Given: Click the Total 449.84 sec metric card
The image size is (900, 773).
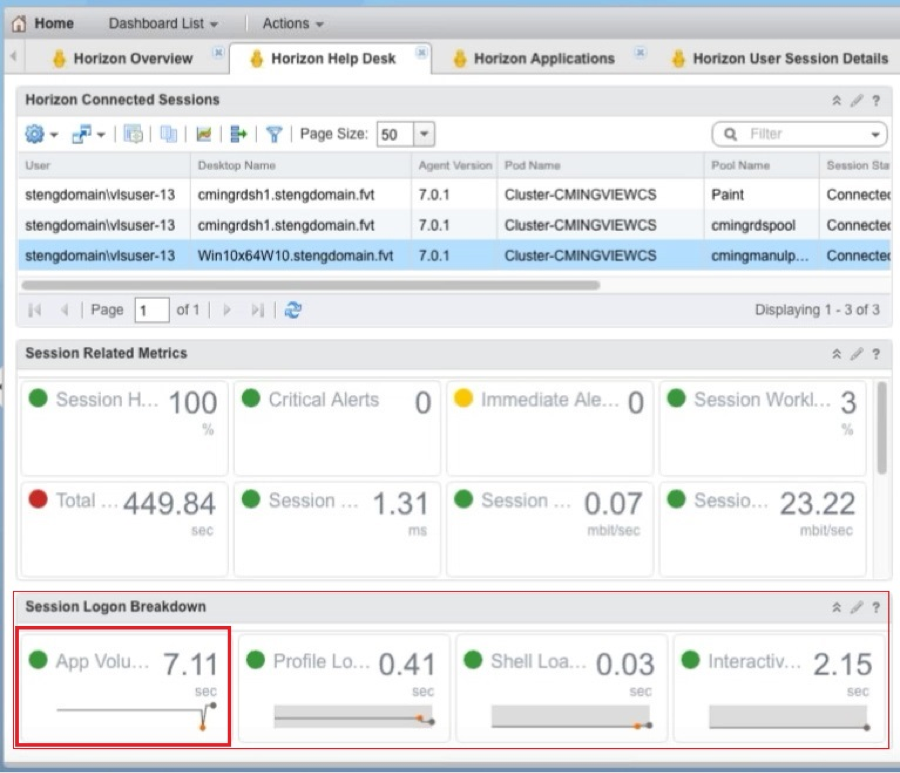Looking at the screenshot, I should 125,529.
